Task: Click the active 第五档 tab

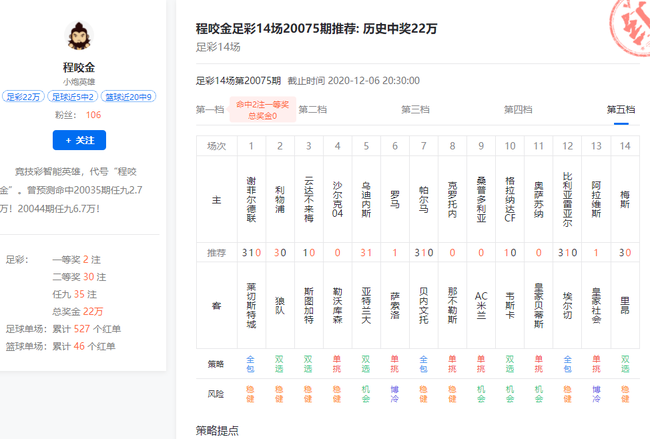Action: tap(620, 109)
